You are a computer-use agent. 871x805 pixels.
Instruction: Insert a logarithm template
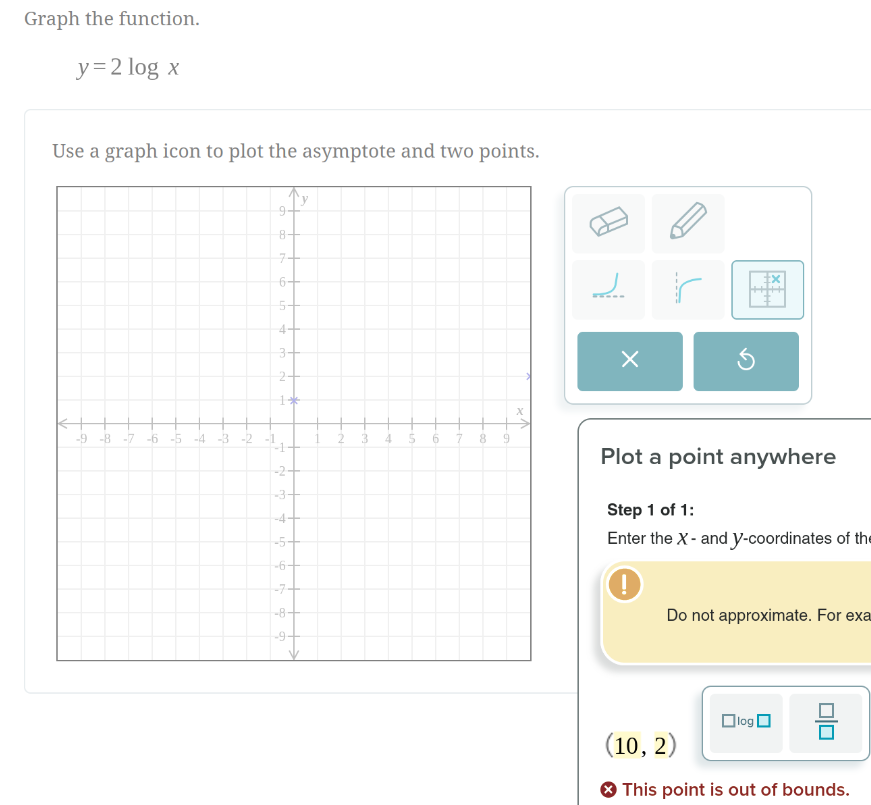coord(746,723)
